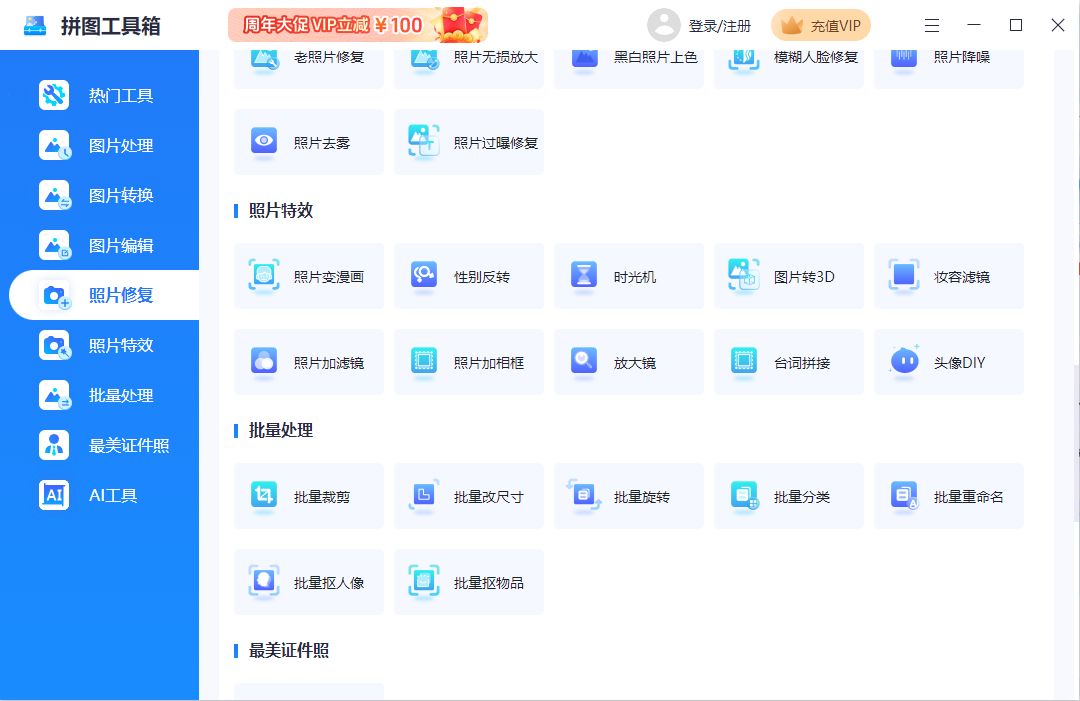Open 批量处理 in the sidebar

[x=100, y=395]
